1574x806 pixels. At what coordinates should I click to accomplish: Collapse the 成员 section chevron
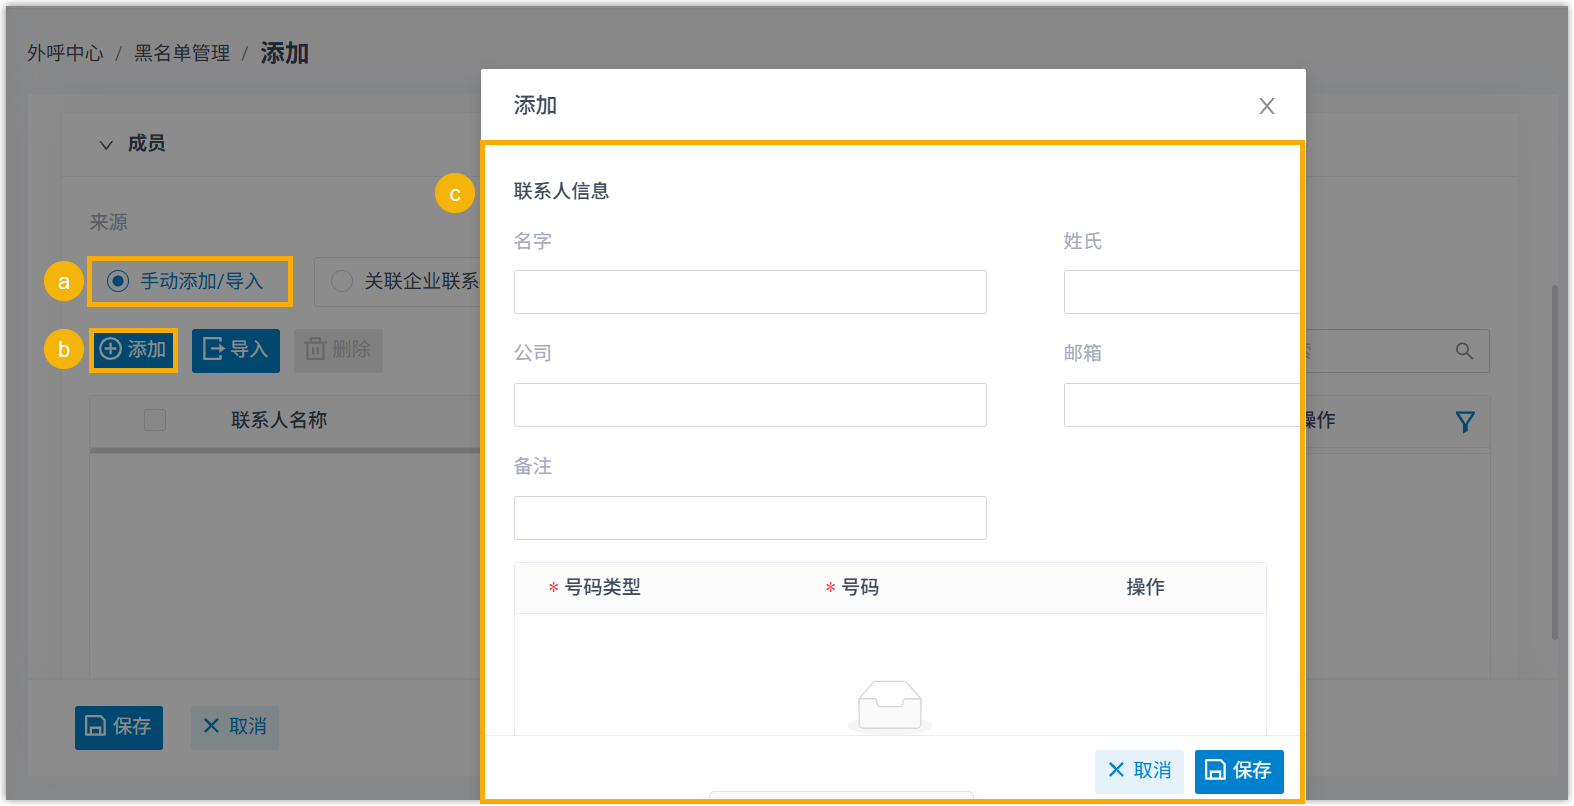(106, 145)
